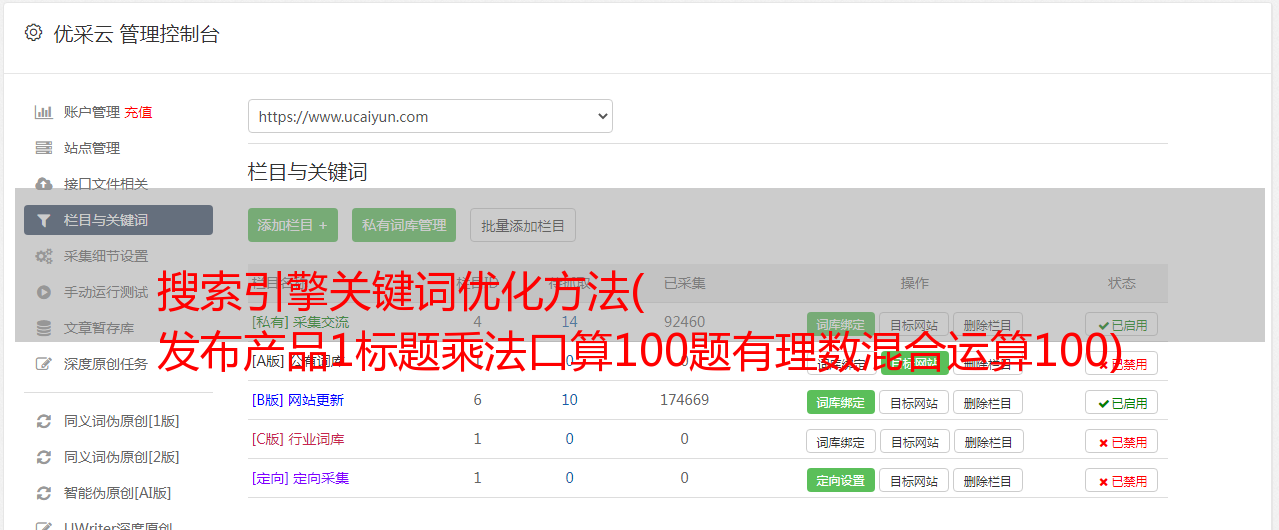Click 批量添加栏目 button
This screenshot has height=530, width=1279.
(x=523, y=225)
